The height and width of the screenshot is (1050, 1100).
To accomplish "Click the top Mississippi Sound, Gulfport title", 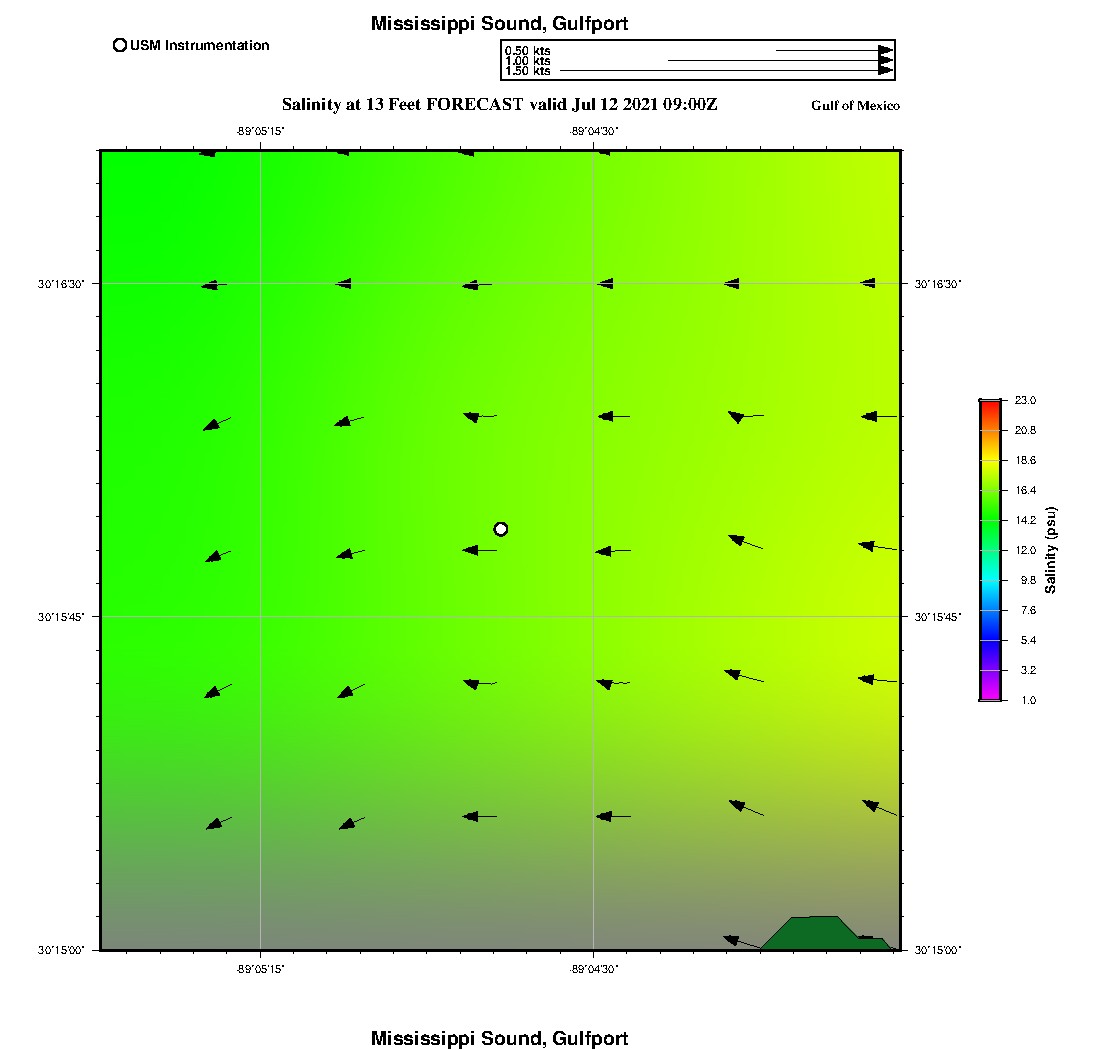I will pos(499,24).
